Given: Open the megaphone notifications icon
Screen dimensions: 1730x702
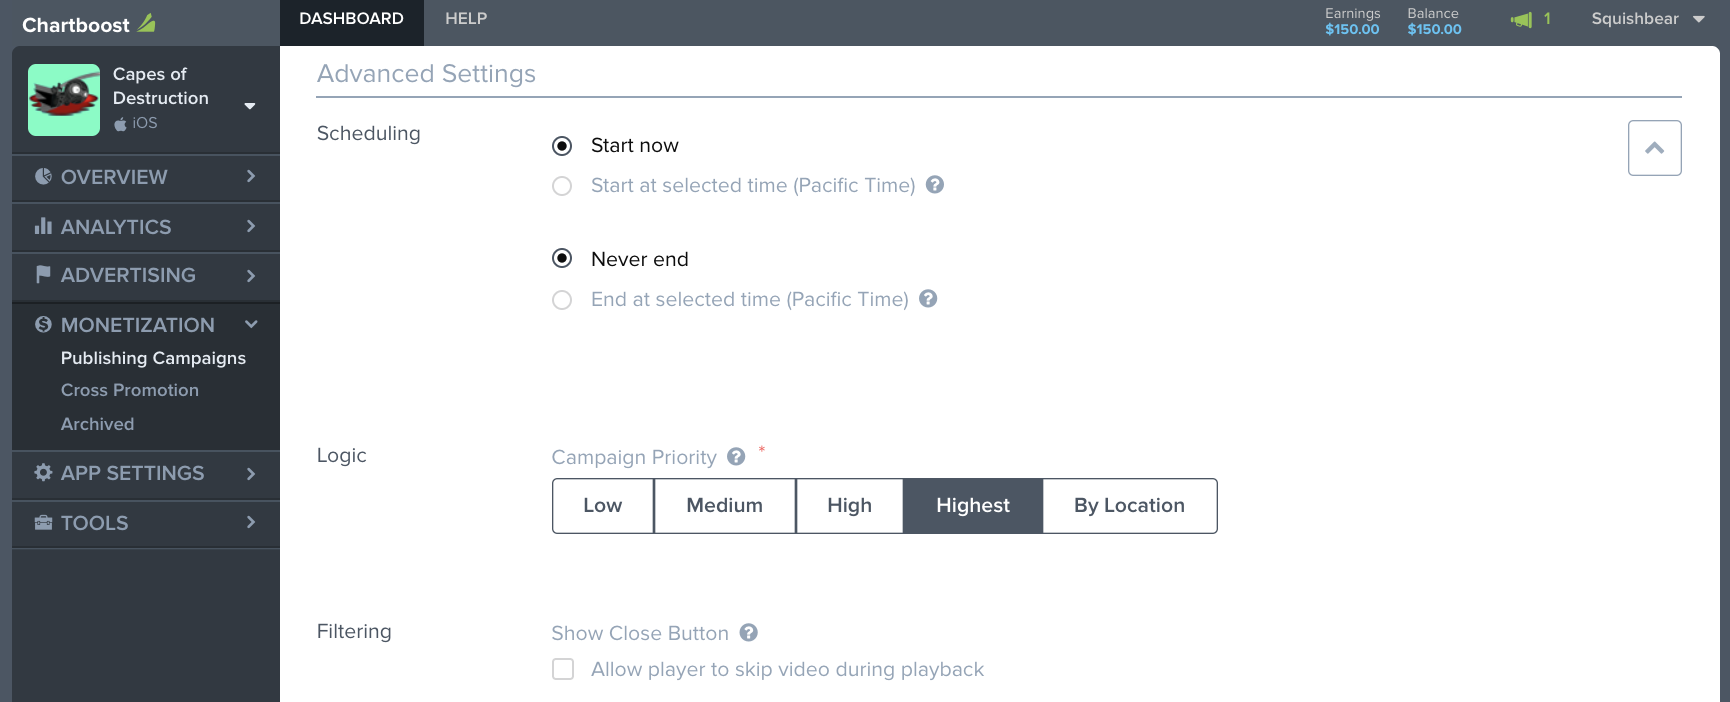Looking at the screenshot, I should (x=1521, y=19).
